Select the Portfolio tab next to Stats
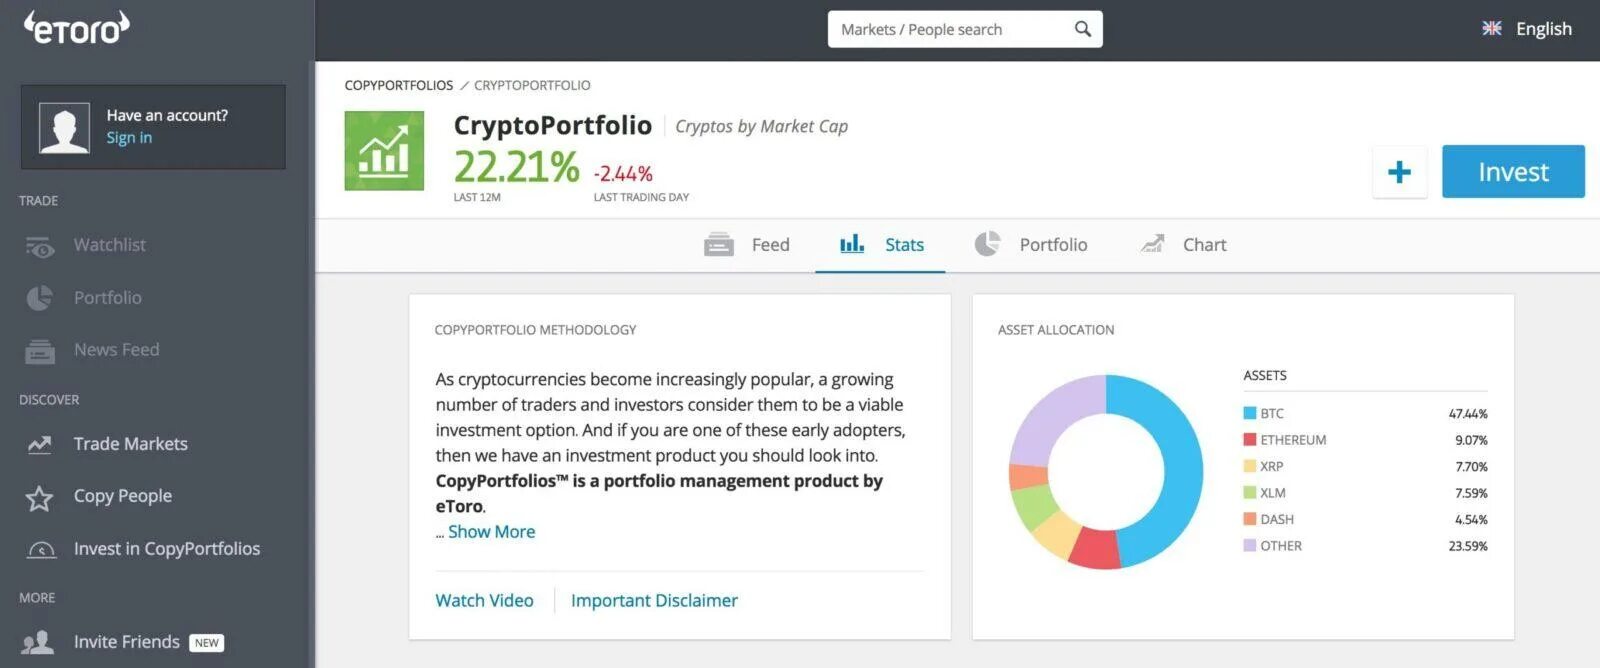This screenshot has height=668, width=1600. (x=1031, y=245)
